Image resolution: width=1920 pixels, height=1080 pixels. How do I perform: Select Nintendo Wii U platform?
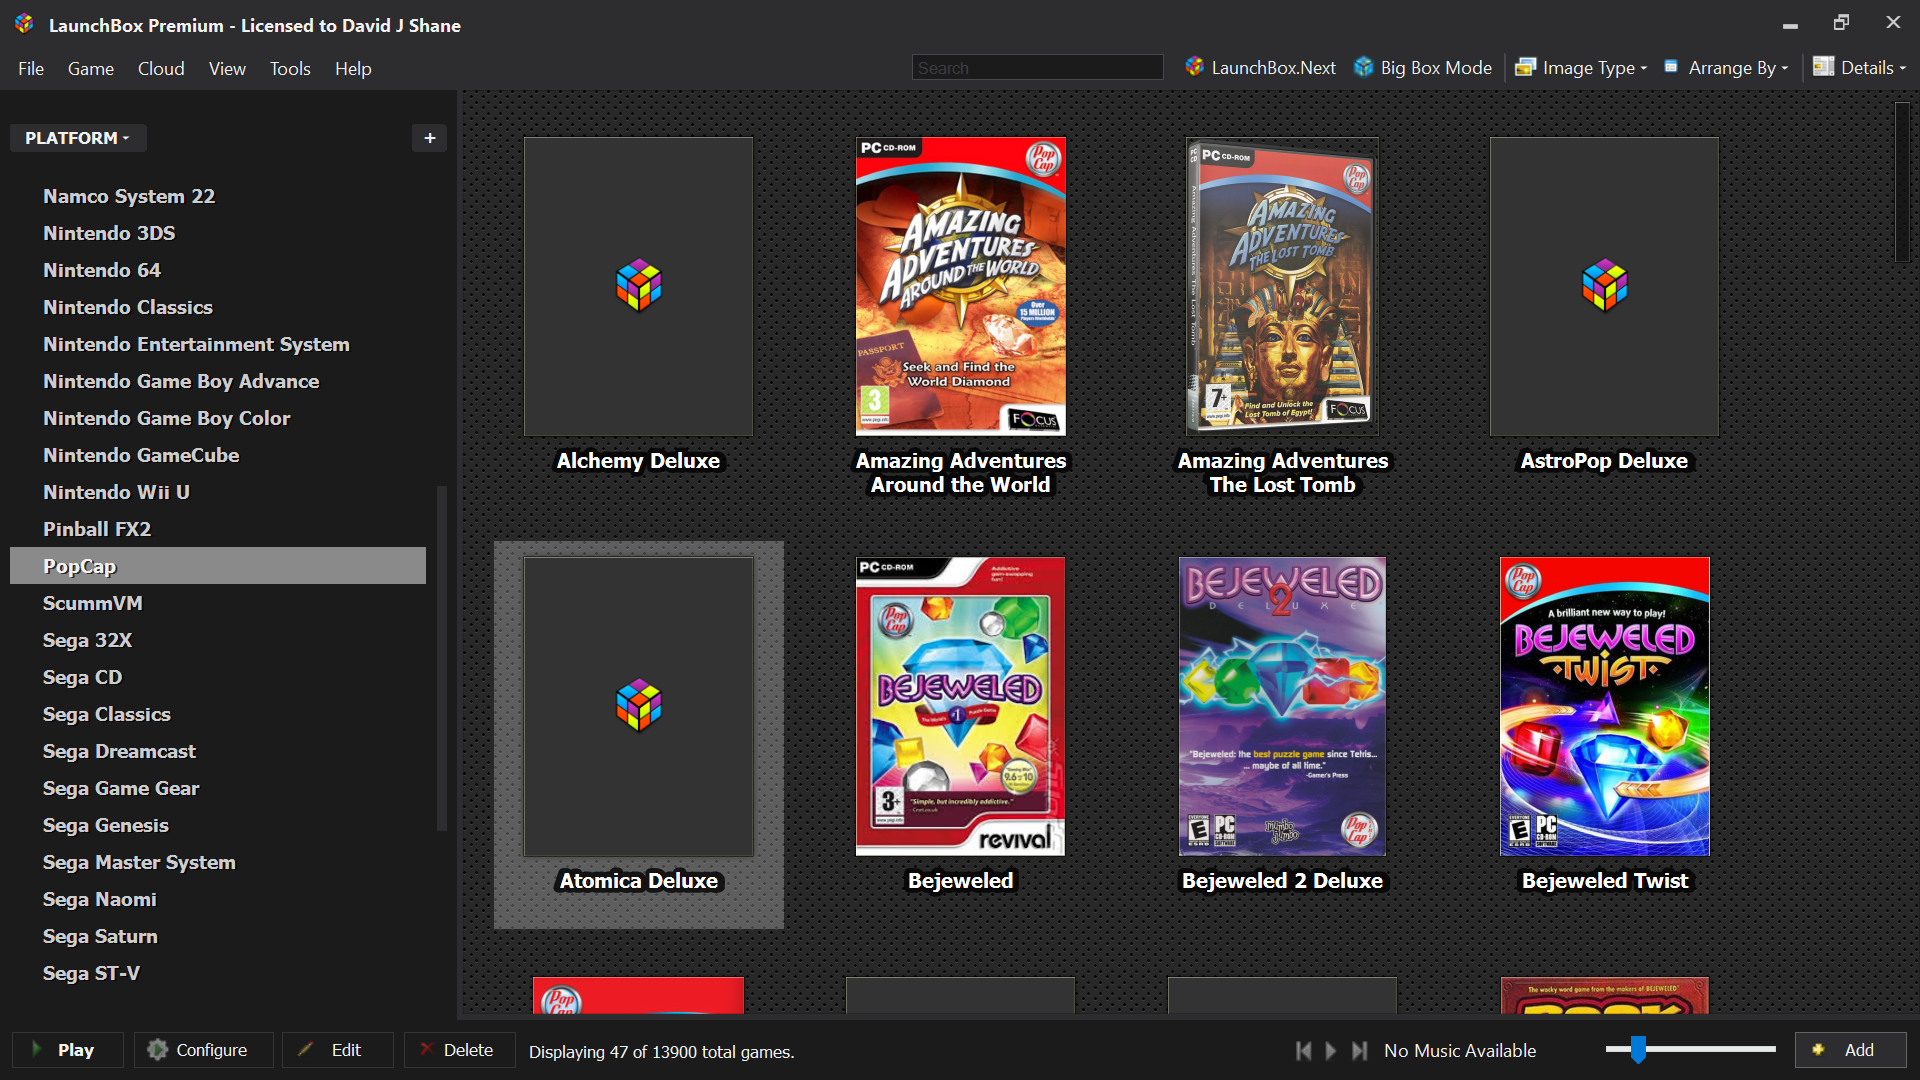click(116, 492)
